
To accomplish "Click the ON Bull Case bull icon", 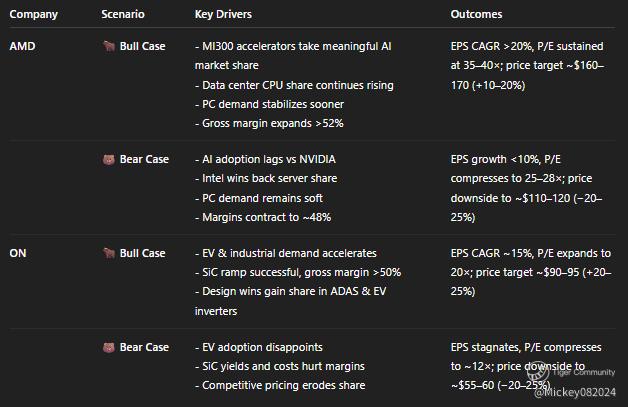I will (x=108, y=253).
